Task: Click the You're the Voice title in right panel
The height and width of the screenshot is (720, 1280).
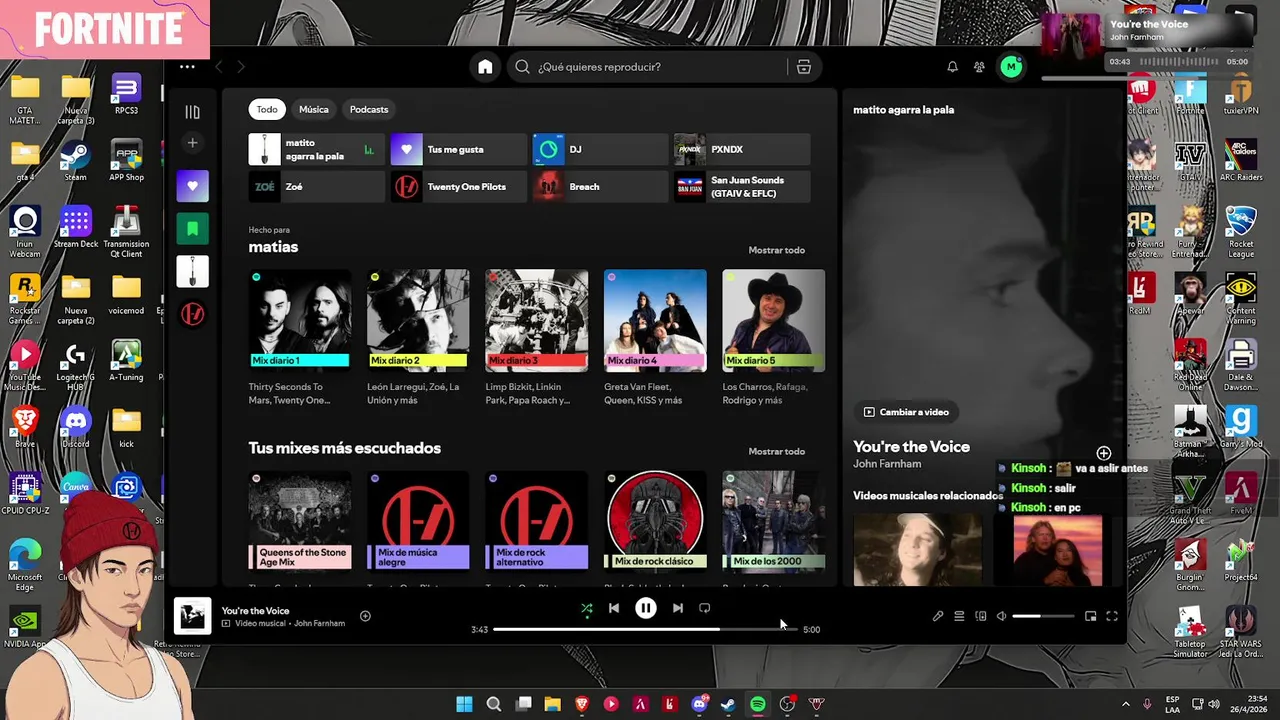Action: click(x=911, y=447)
